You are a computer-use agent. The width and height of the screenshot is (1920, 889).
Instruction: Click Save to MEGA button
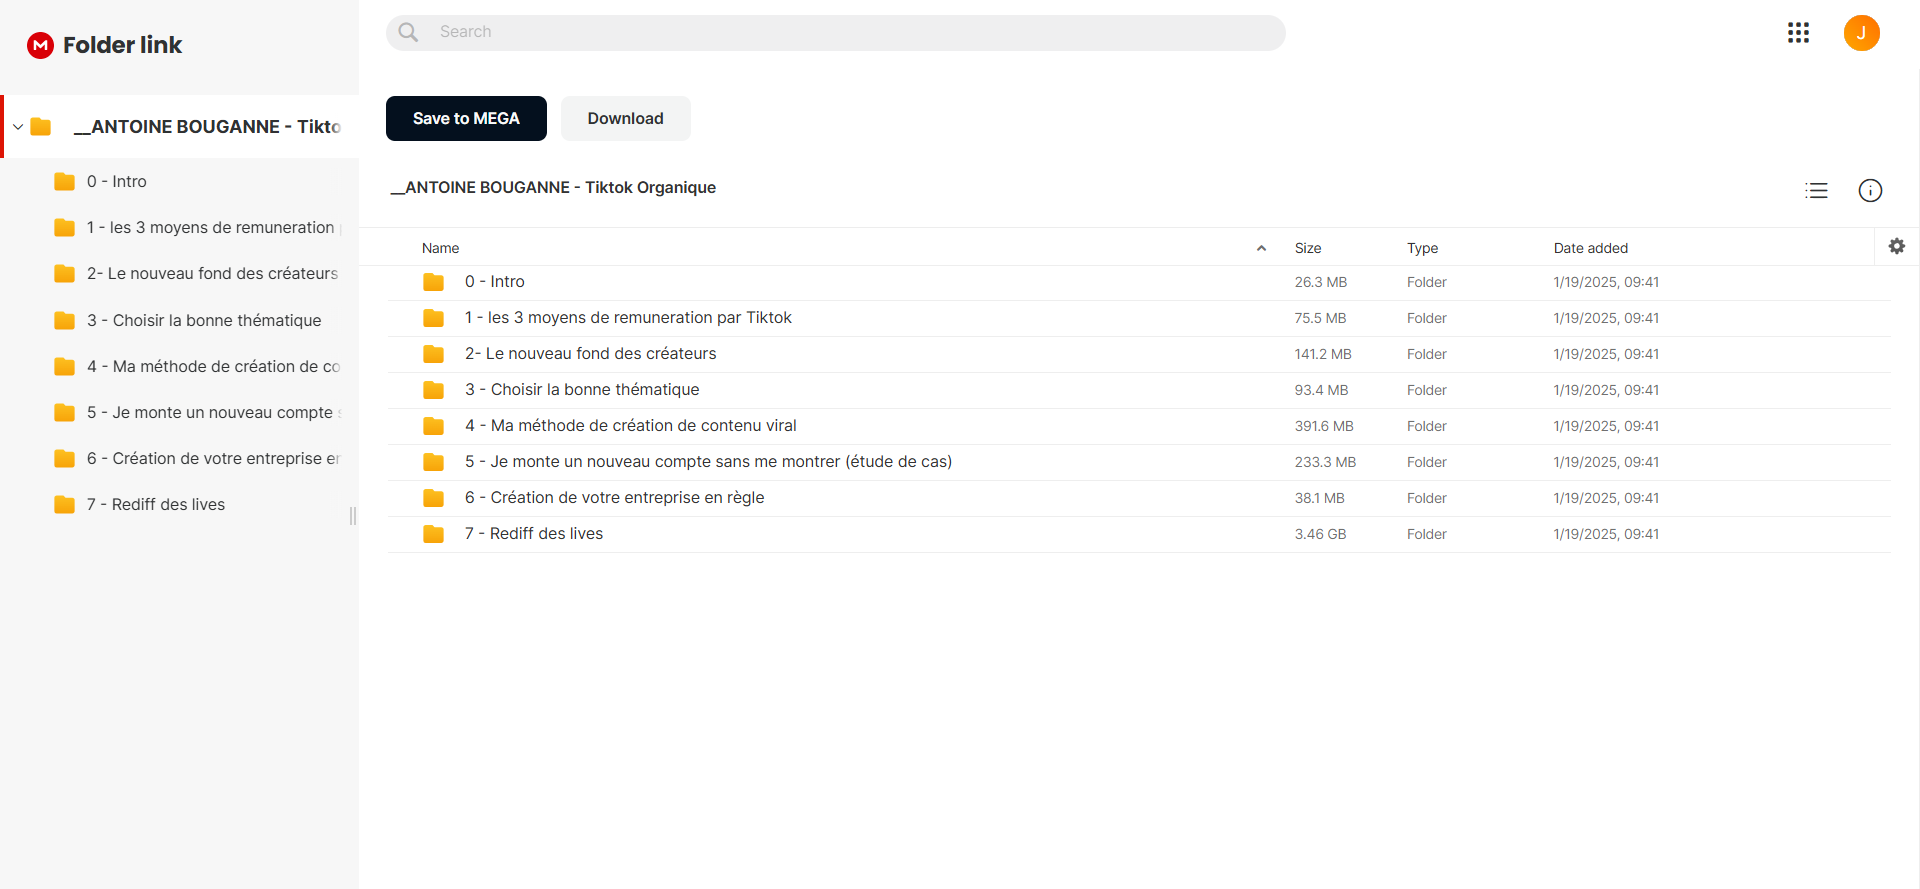tap(466, 118)
